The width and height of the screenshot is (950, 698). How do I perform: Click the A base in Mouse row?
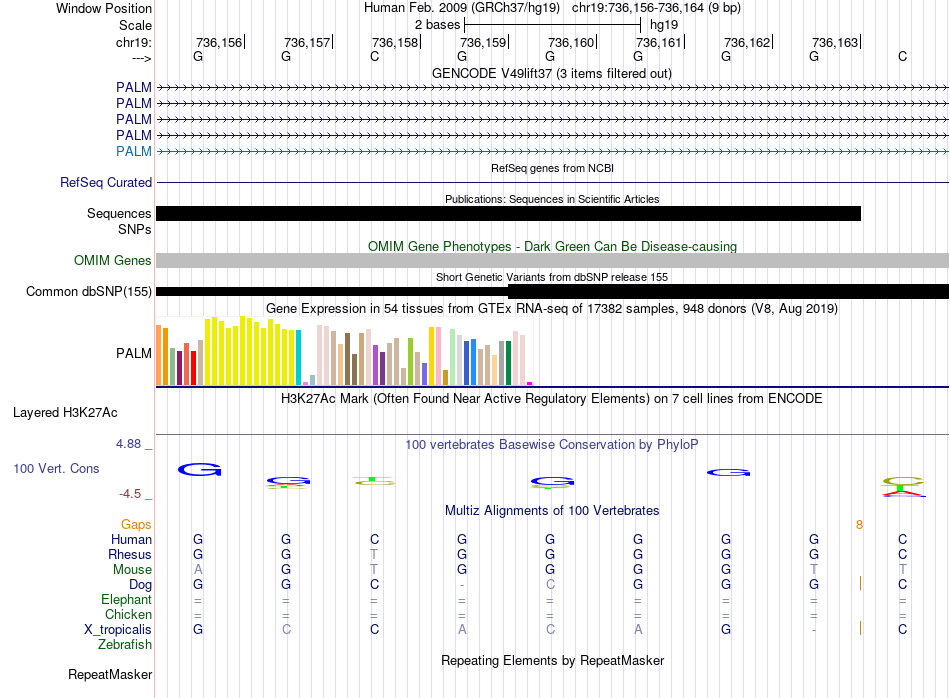pos(198,570)
